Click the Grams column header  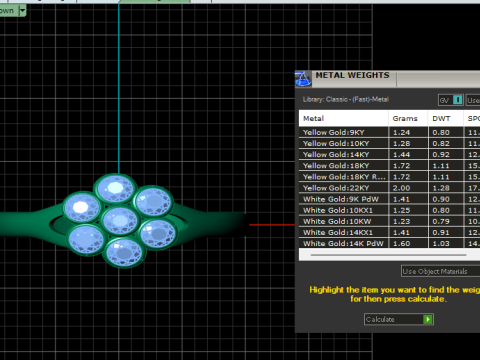coord(408,118)
